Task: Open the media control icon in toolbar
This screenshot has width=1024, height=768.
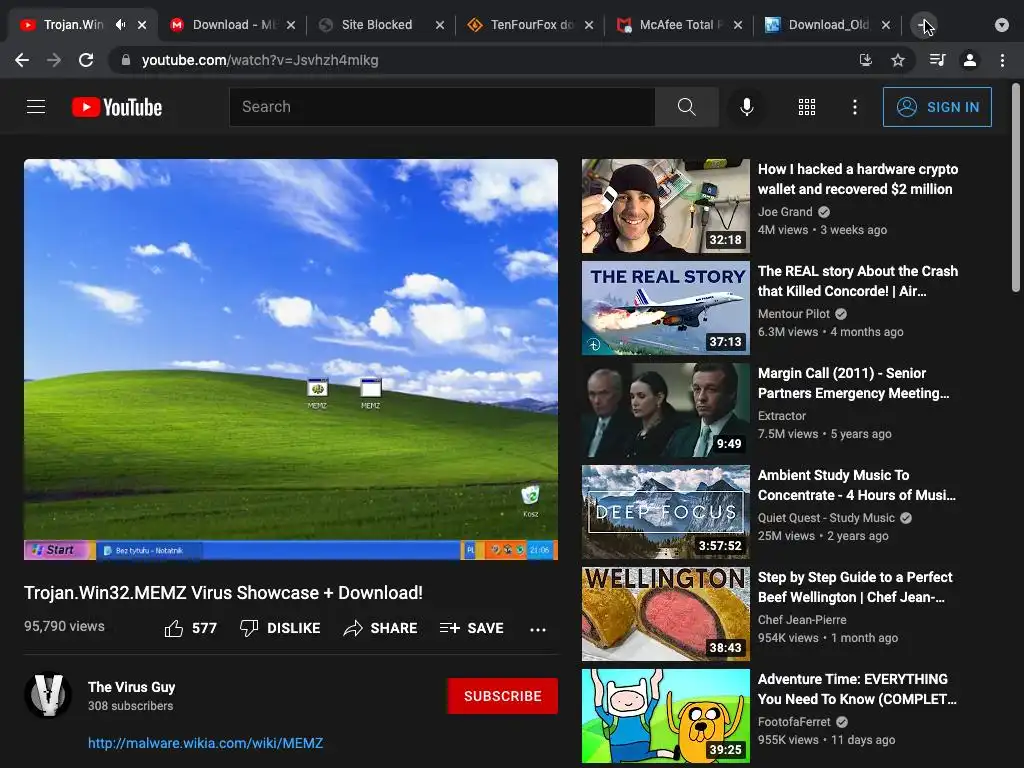Action: [937, 60]
